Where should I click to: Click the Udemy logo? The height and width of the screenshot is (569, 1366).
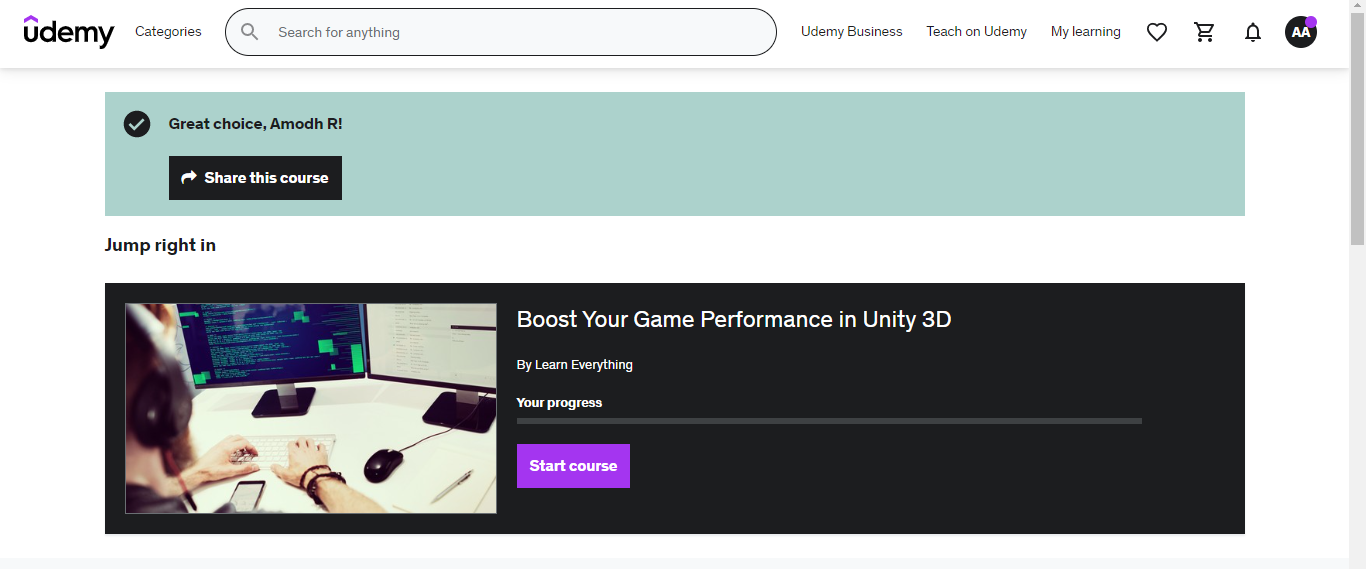(69, 32)
